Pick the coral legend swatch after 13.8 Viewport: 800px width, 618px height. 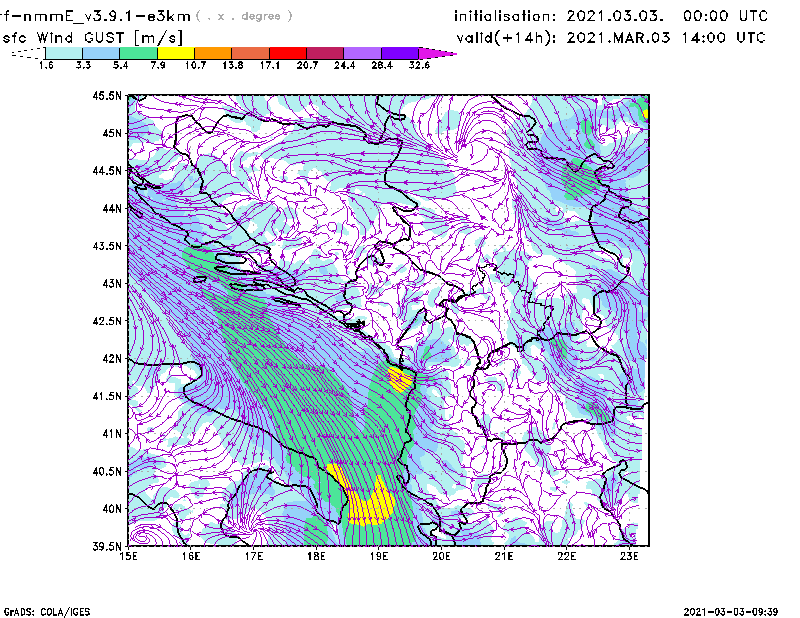pos(251,53)
